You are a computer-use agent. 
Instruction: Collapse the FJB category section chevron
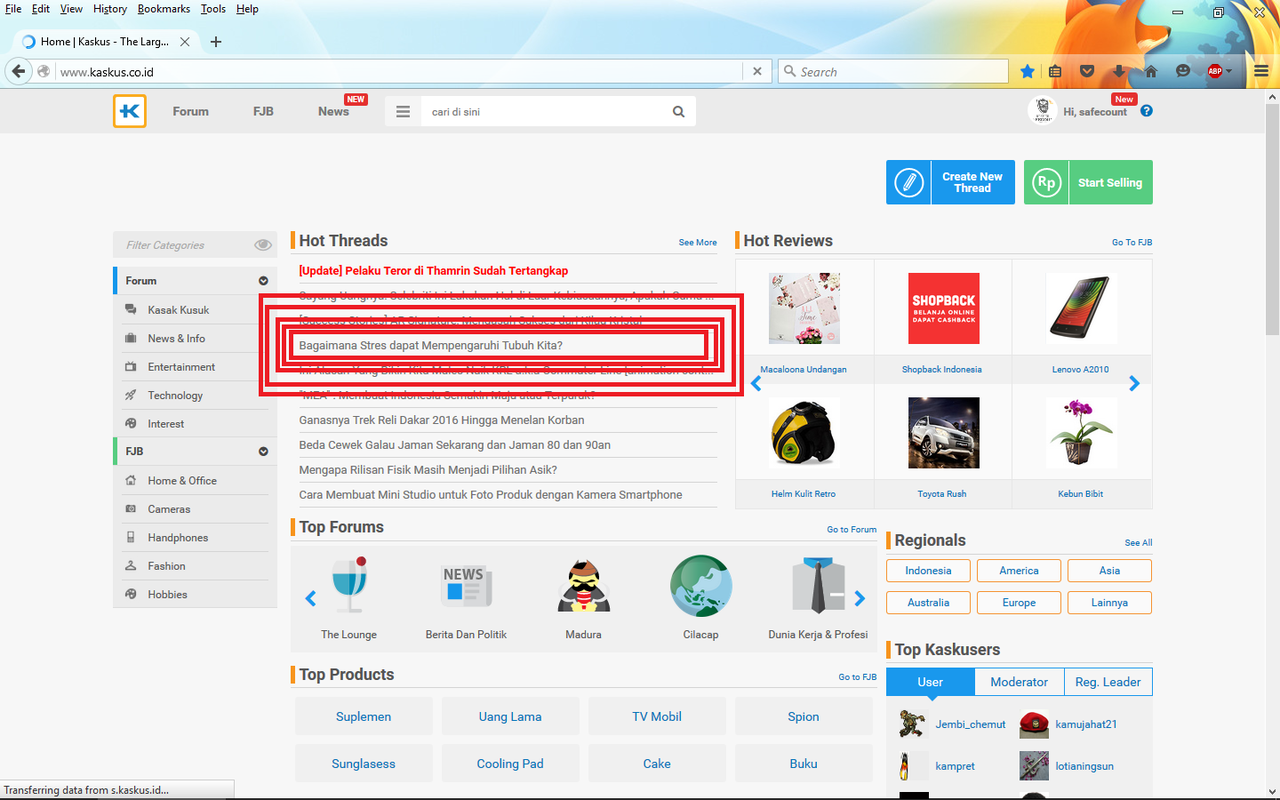pyautogui.click(x=263, y=451)
